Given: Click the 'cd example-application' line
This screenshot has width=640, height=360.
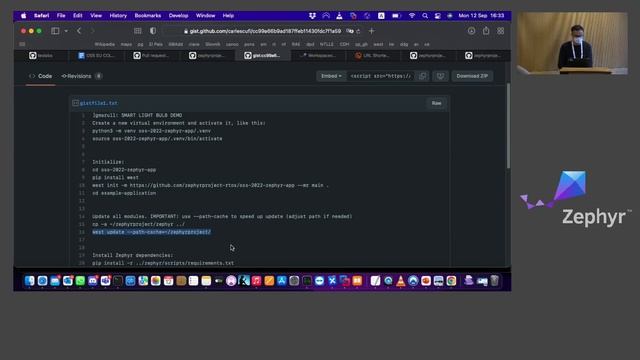Looking at the screenshot, I should point(124,193).
